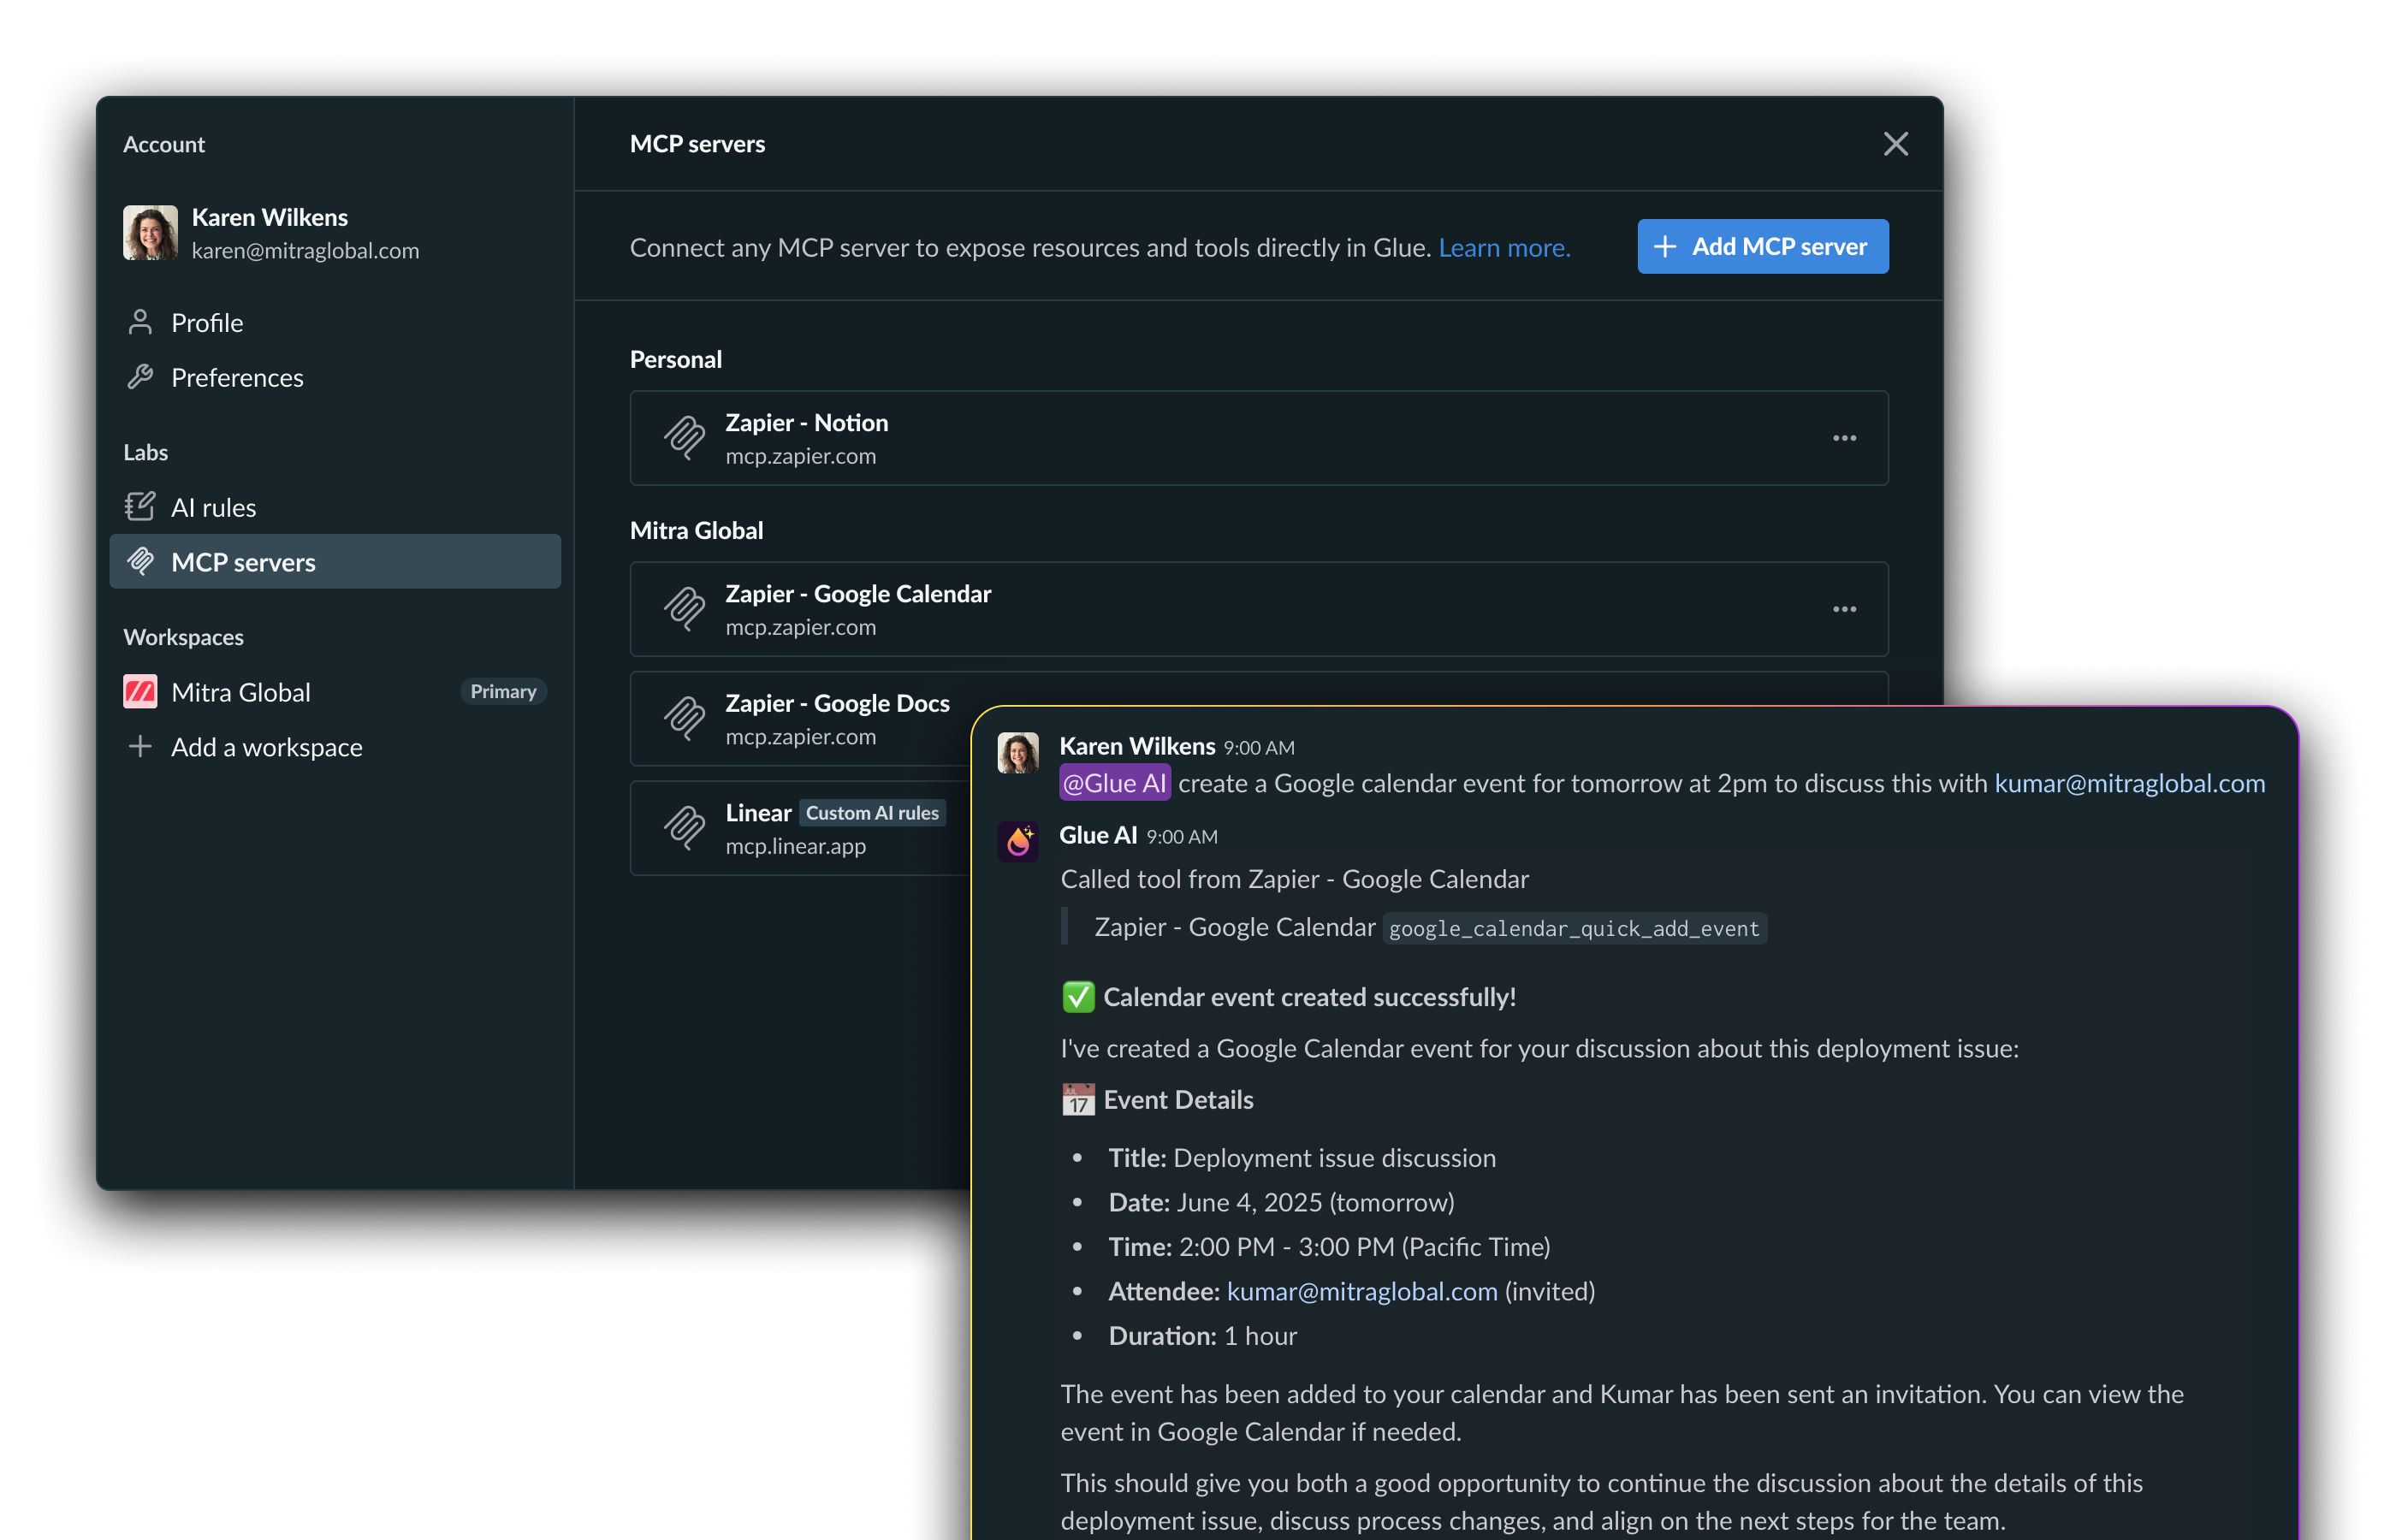Click the plus icon beside Add a workspace
Screen dimensions: 2396x1540
click(x=140, y=747)
